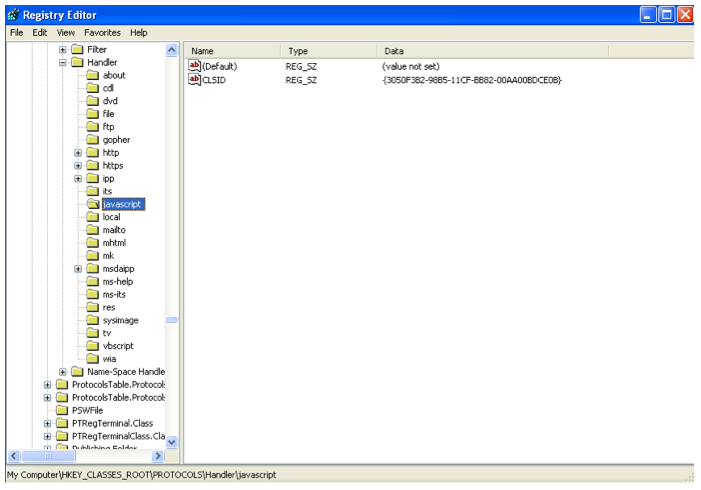The image size is (701, 490).
Task: Click the file folder icon
Action: [x=93, y=114]
